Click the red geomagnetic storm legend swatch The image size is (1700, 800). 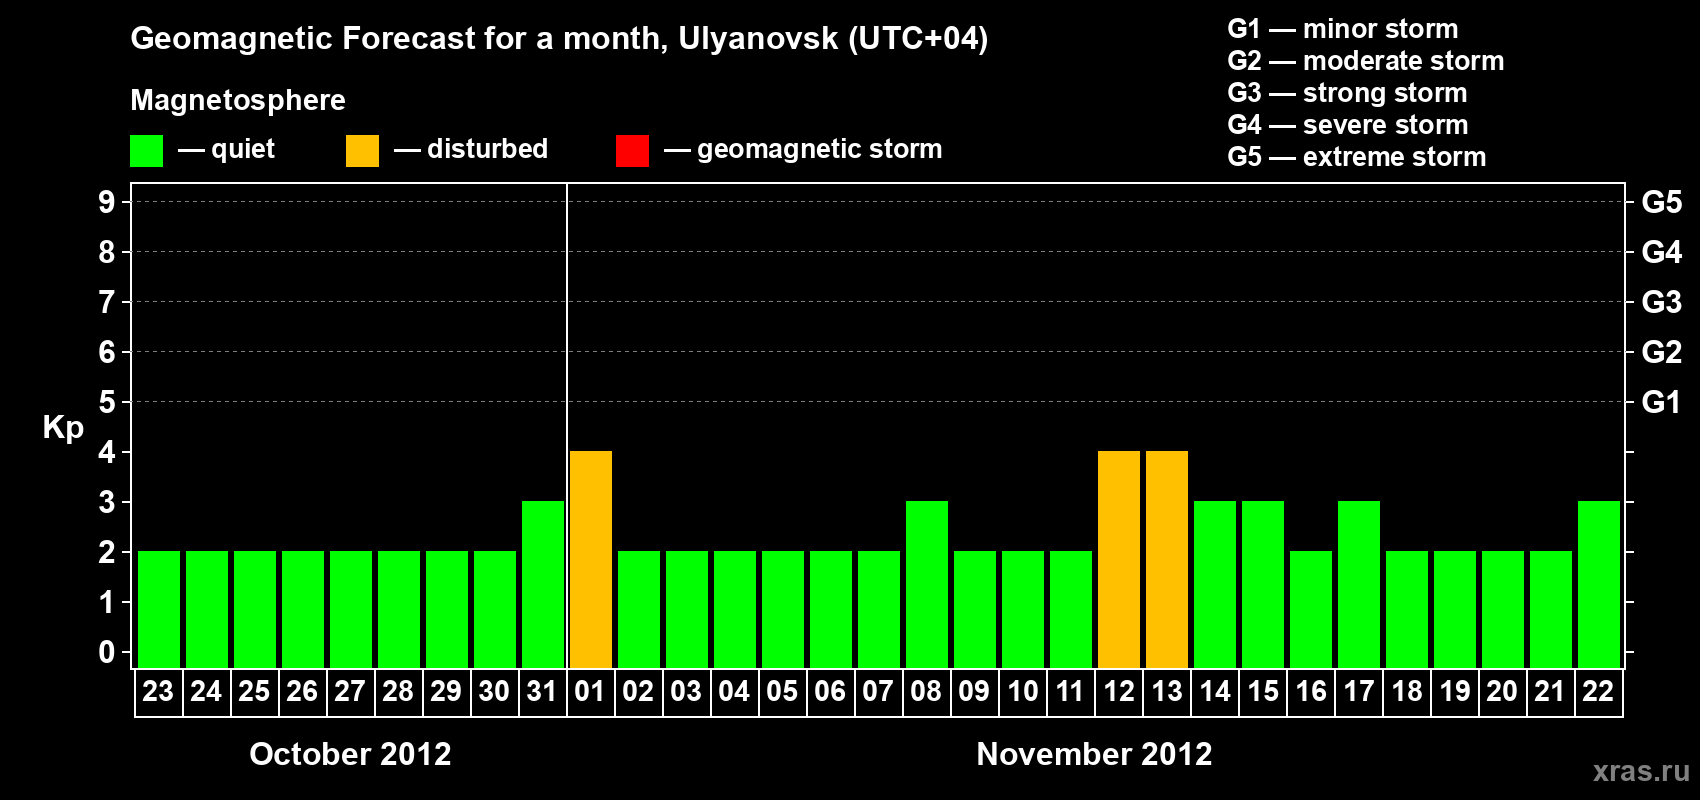point(632,151)
